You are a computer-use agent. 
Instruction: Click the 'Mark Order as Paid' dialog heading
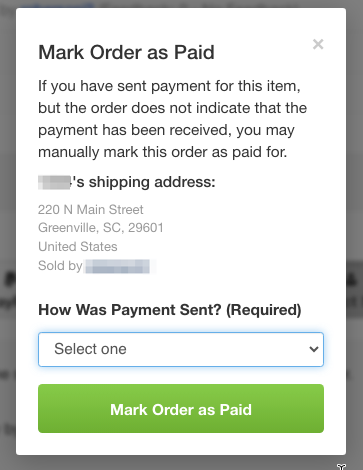pos(126,52)
